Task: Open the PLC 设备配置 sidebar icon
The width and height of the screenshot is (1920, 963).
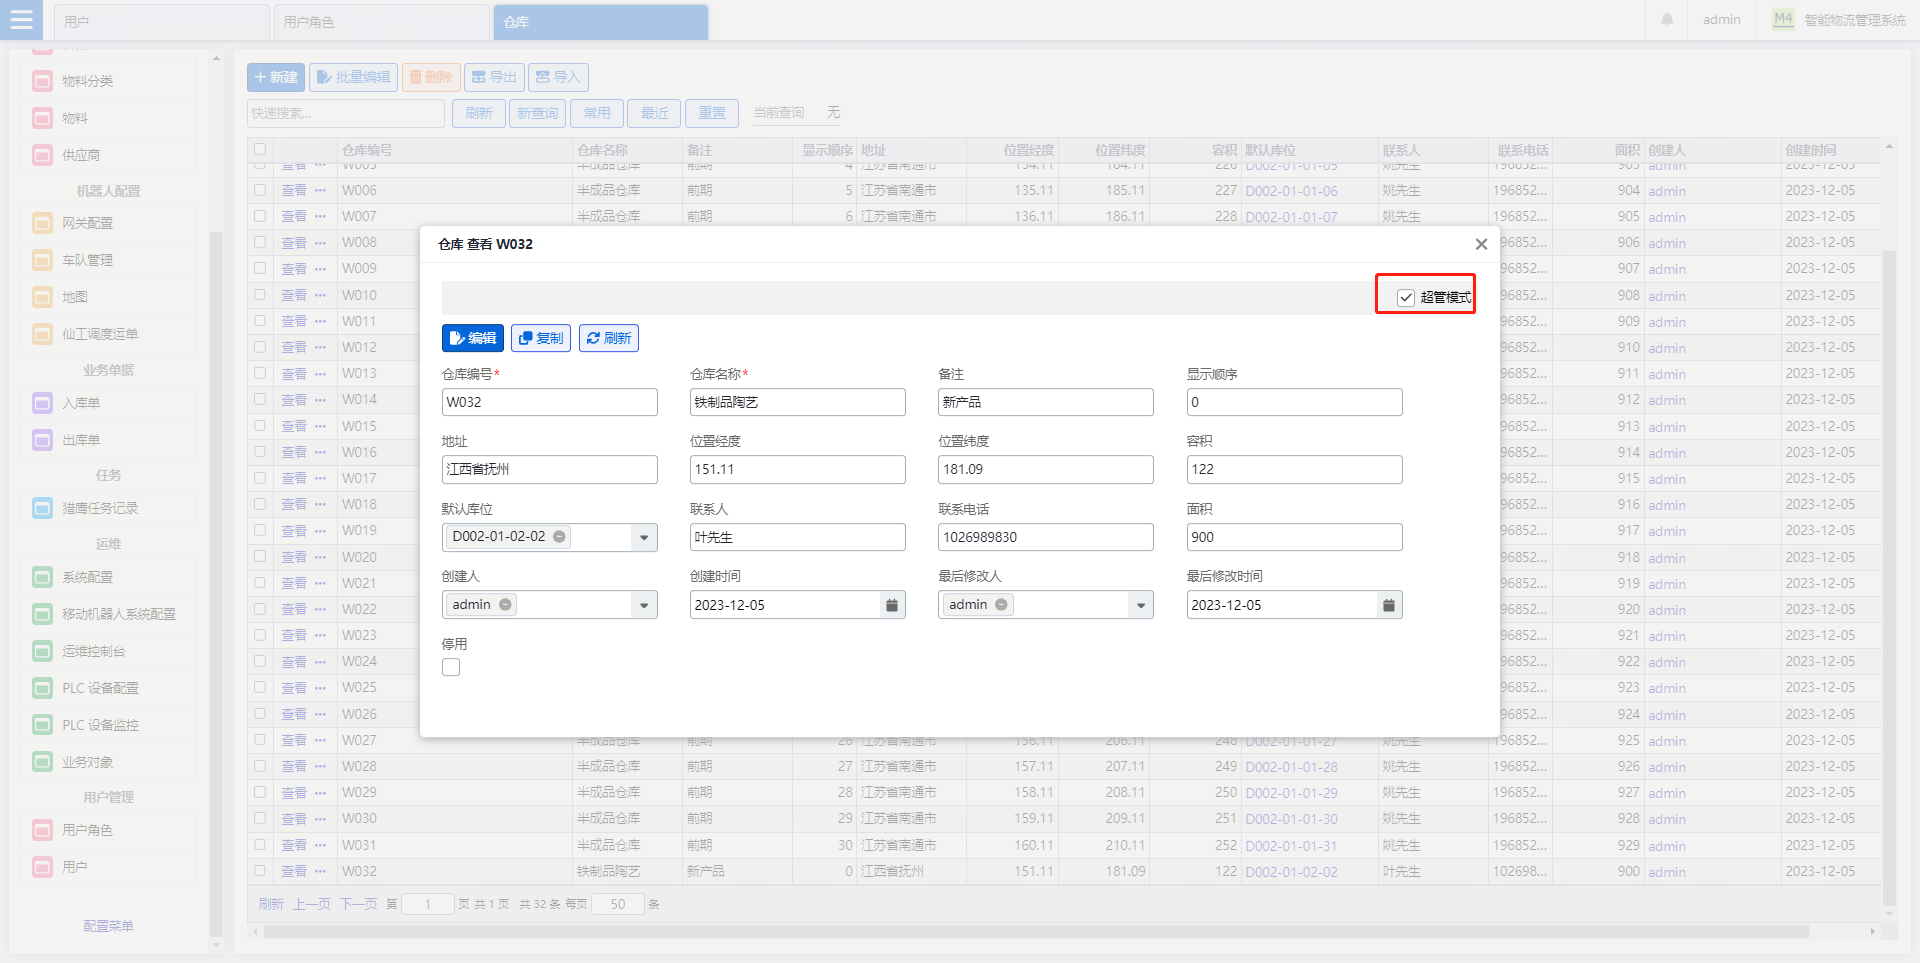Action: (42, 688)
